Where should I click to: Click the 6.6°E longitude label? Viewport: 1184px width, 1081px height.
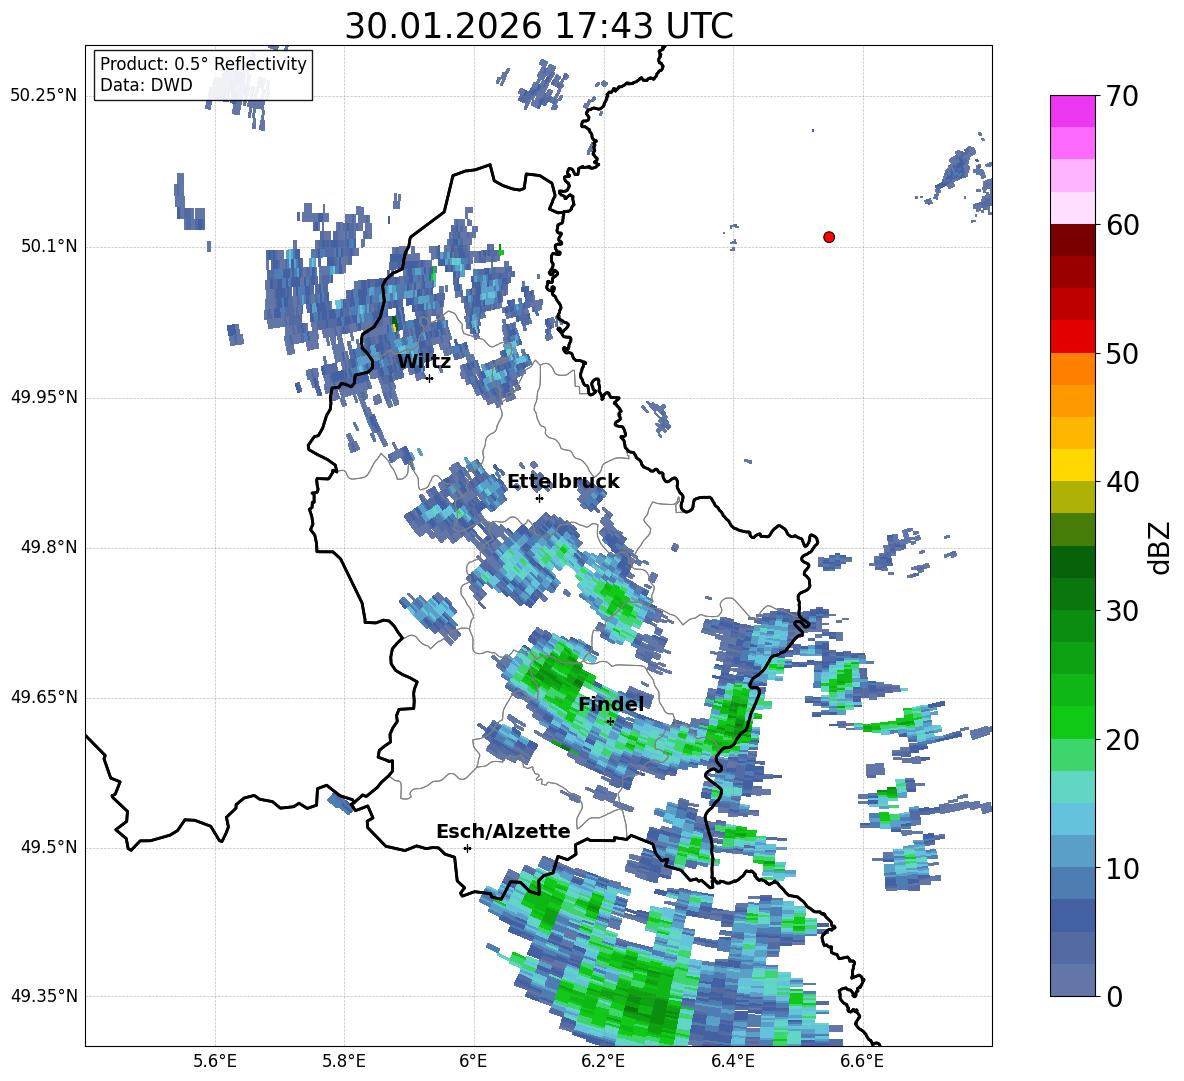pyautogui.click(x=862, y=1061)
